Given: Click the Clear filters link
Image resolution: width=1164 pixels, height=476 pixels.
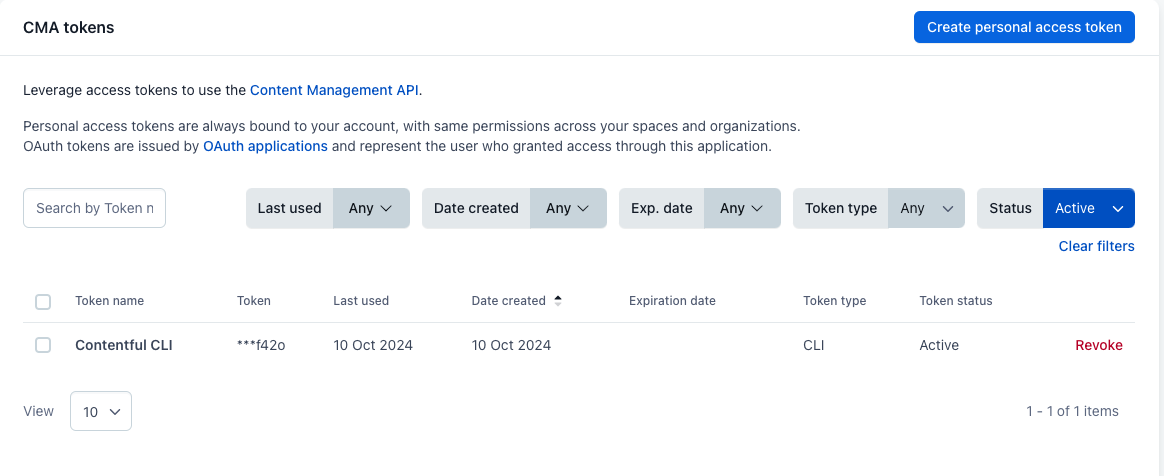Looking at the screenshot, I should 1096,246.
